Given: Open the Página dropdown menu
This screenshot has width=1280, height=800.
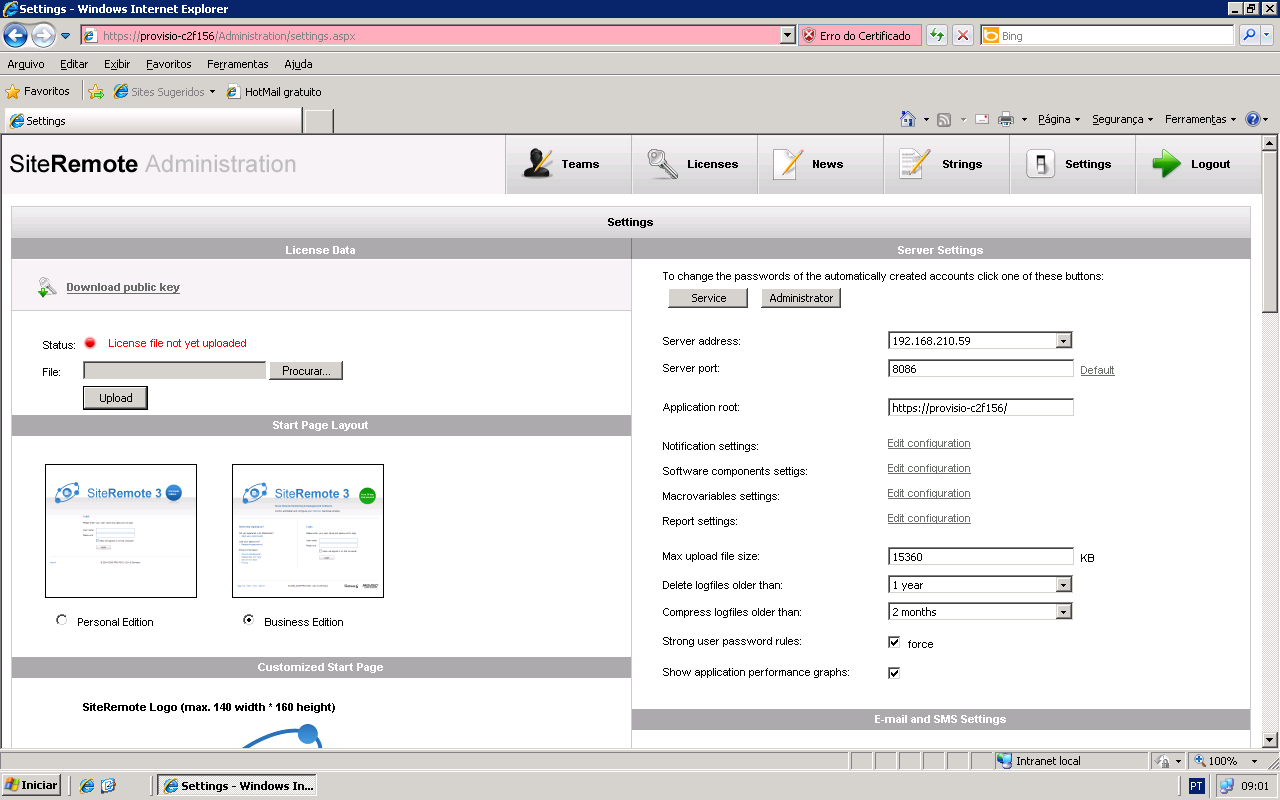Looking at the screenshot, I should click(1058, 119).
